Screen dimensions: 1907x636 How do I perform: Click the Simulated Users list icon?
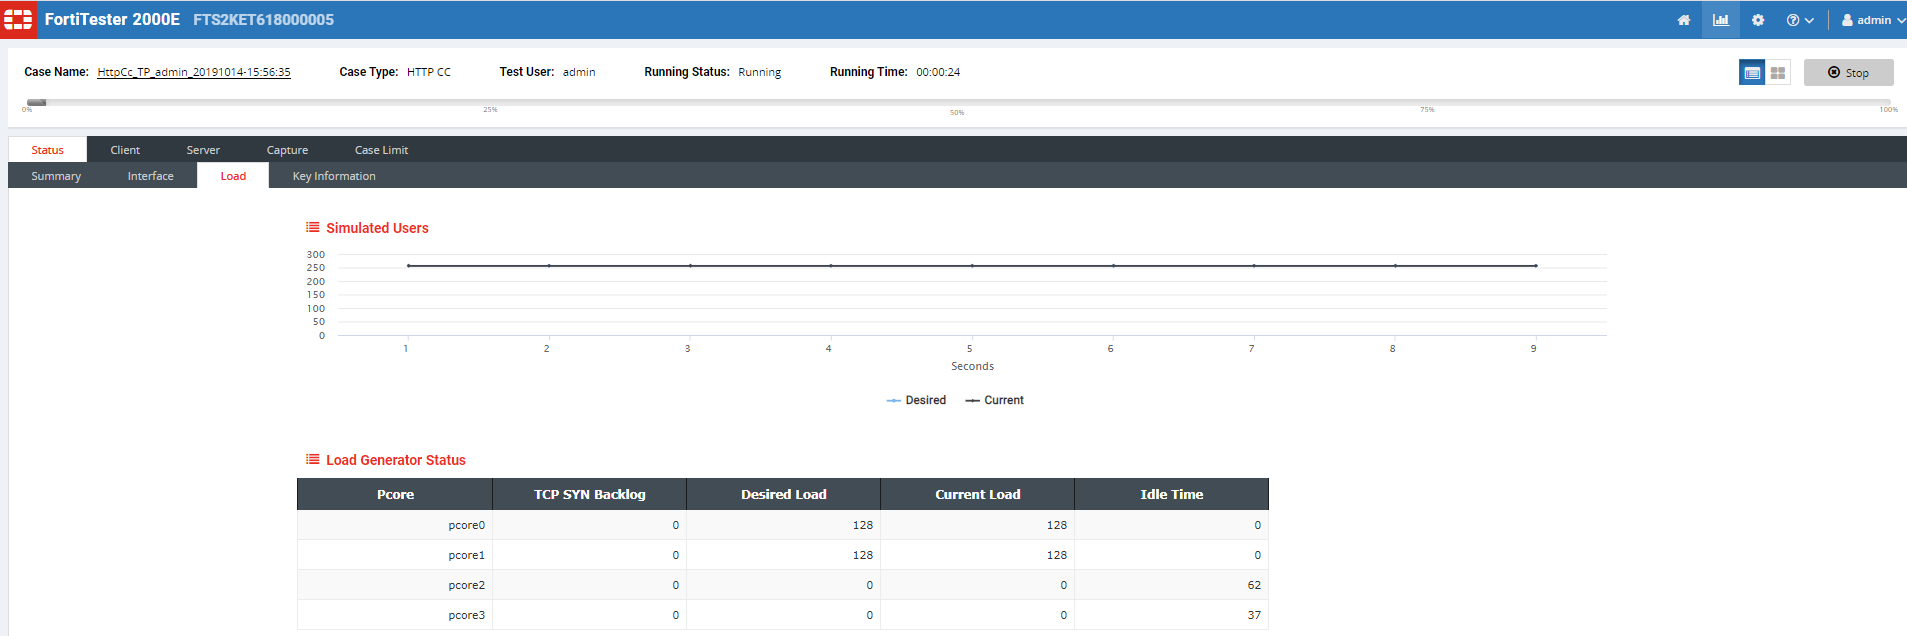coord(313,227)
